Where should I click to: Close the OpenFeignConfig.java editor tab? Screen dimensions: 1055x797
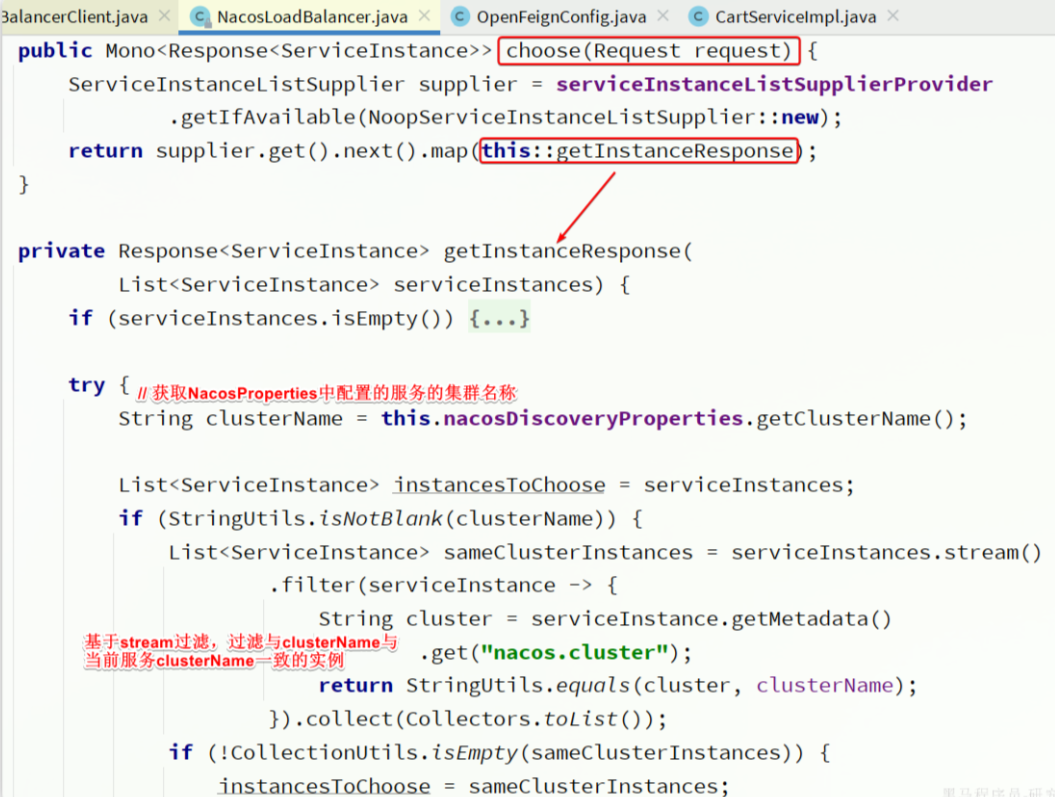coord(662,16)
